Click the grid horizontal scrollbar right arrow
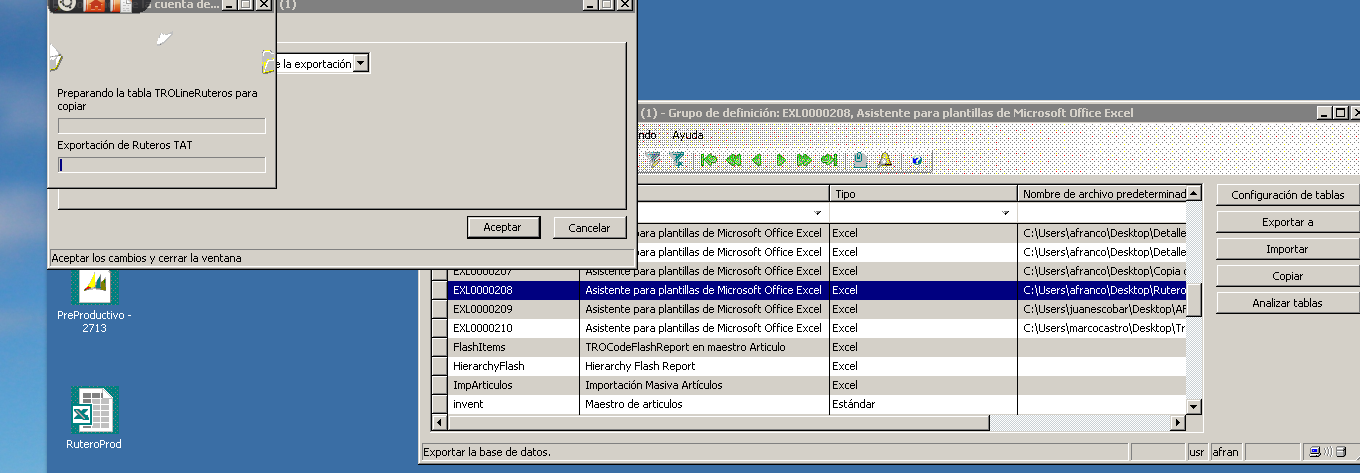The height and width of the screenshot is (473, 1360). 1177,424
